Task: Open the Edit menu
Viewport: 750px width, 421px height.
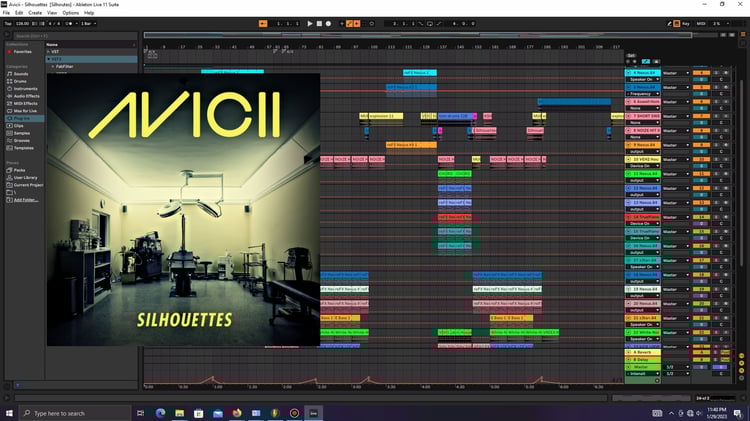Action: coord(19,13)
